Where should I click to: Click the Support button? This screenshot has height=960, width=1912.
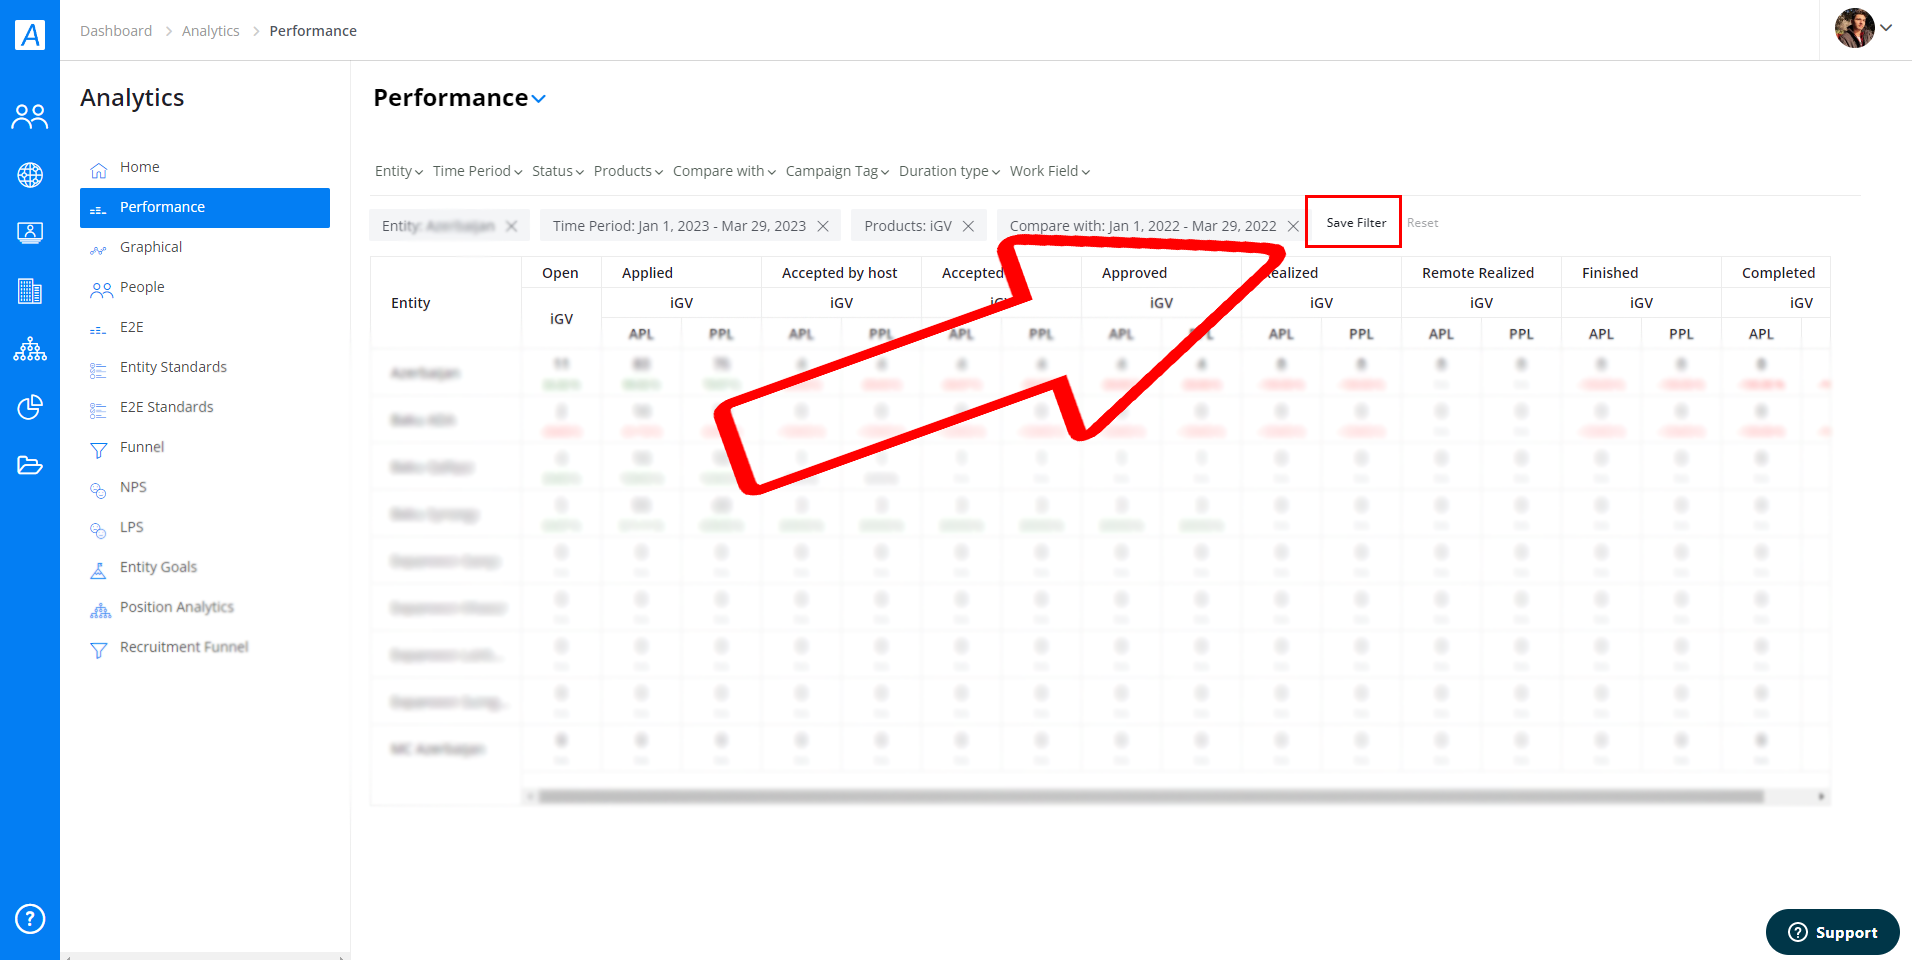(1832, 932)
